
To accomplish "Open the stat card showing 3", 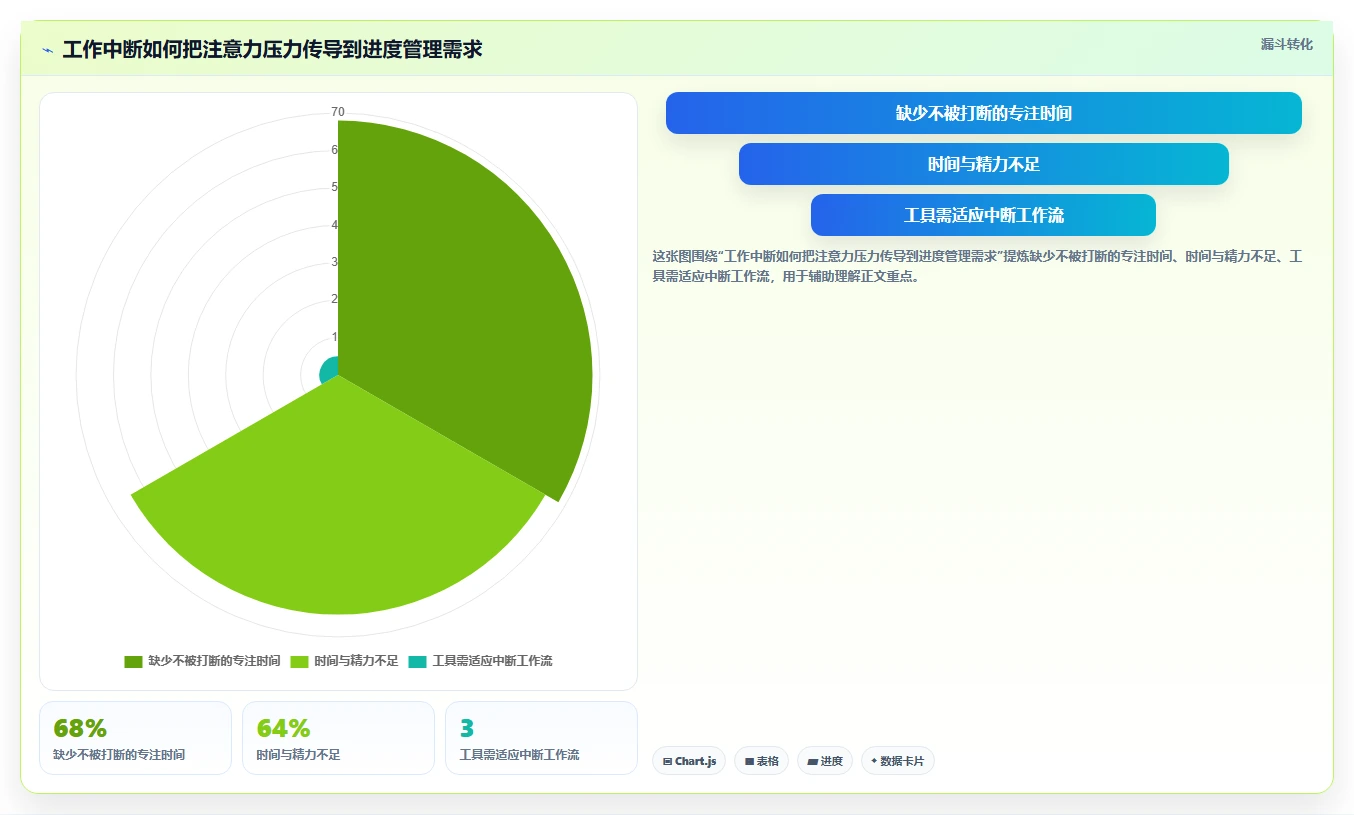I will point(541,738).
